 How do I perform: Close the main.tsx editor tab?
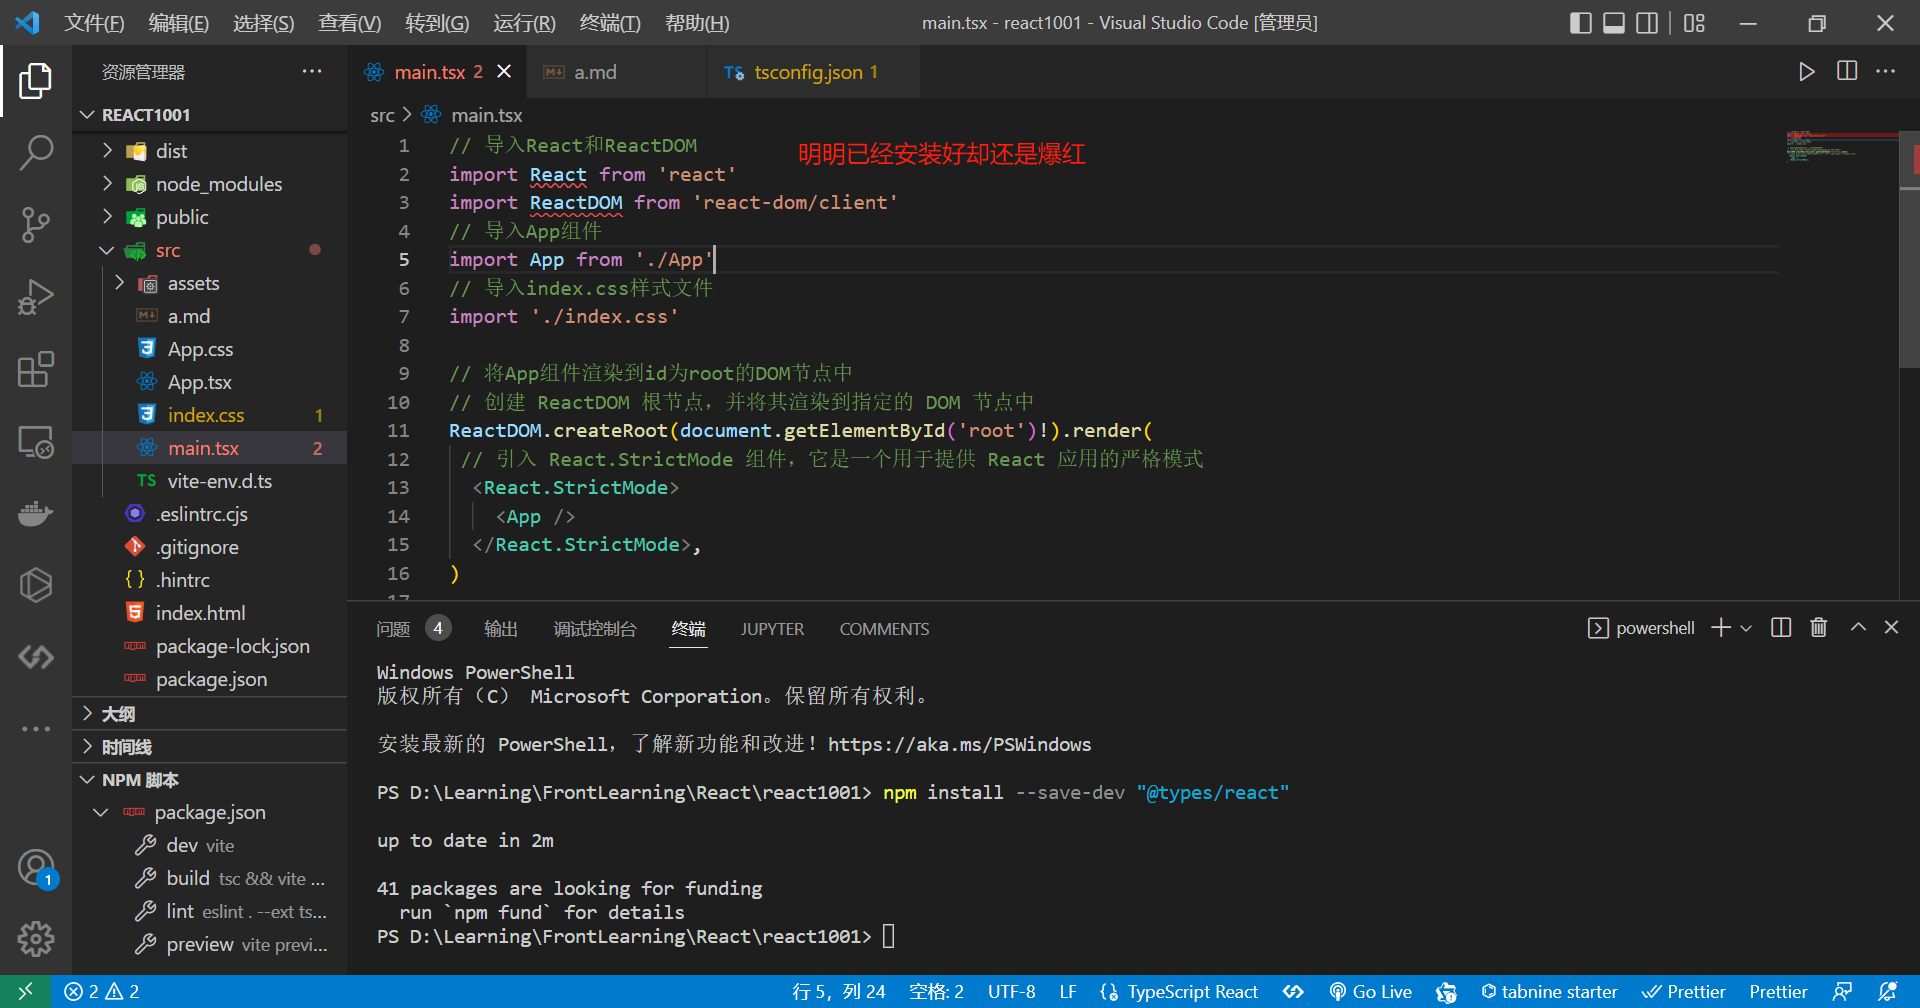pyautogui.click(x=504, y=72)
